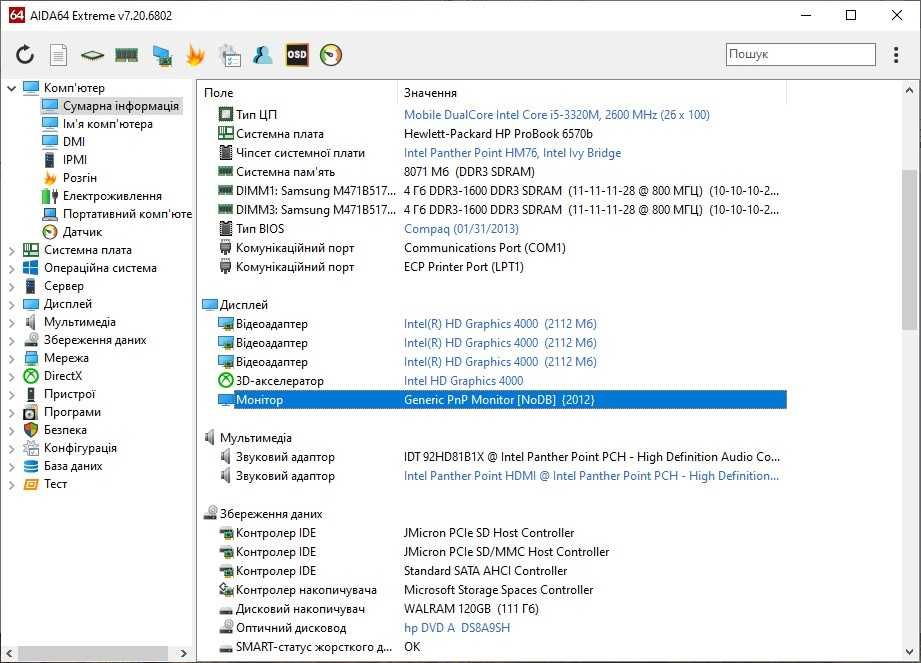Click the vertical scrollbar up arrow
This screenshot has height=663, width=921.
tap(909, 90)
